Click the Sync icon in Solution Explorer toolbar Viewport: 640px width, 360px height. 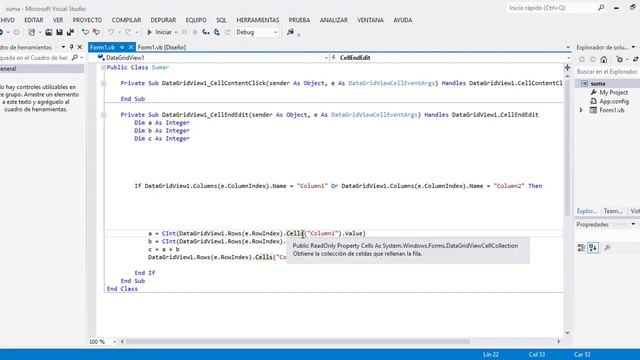[636, 60]
